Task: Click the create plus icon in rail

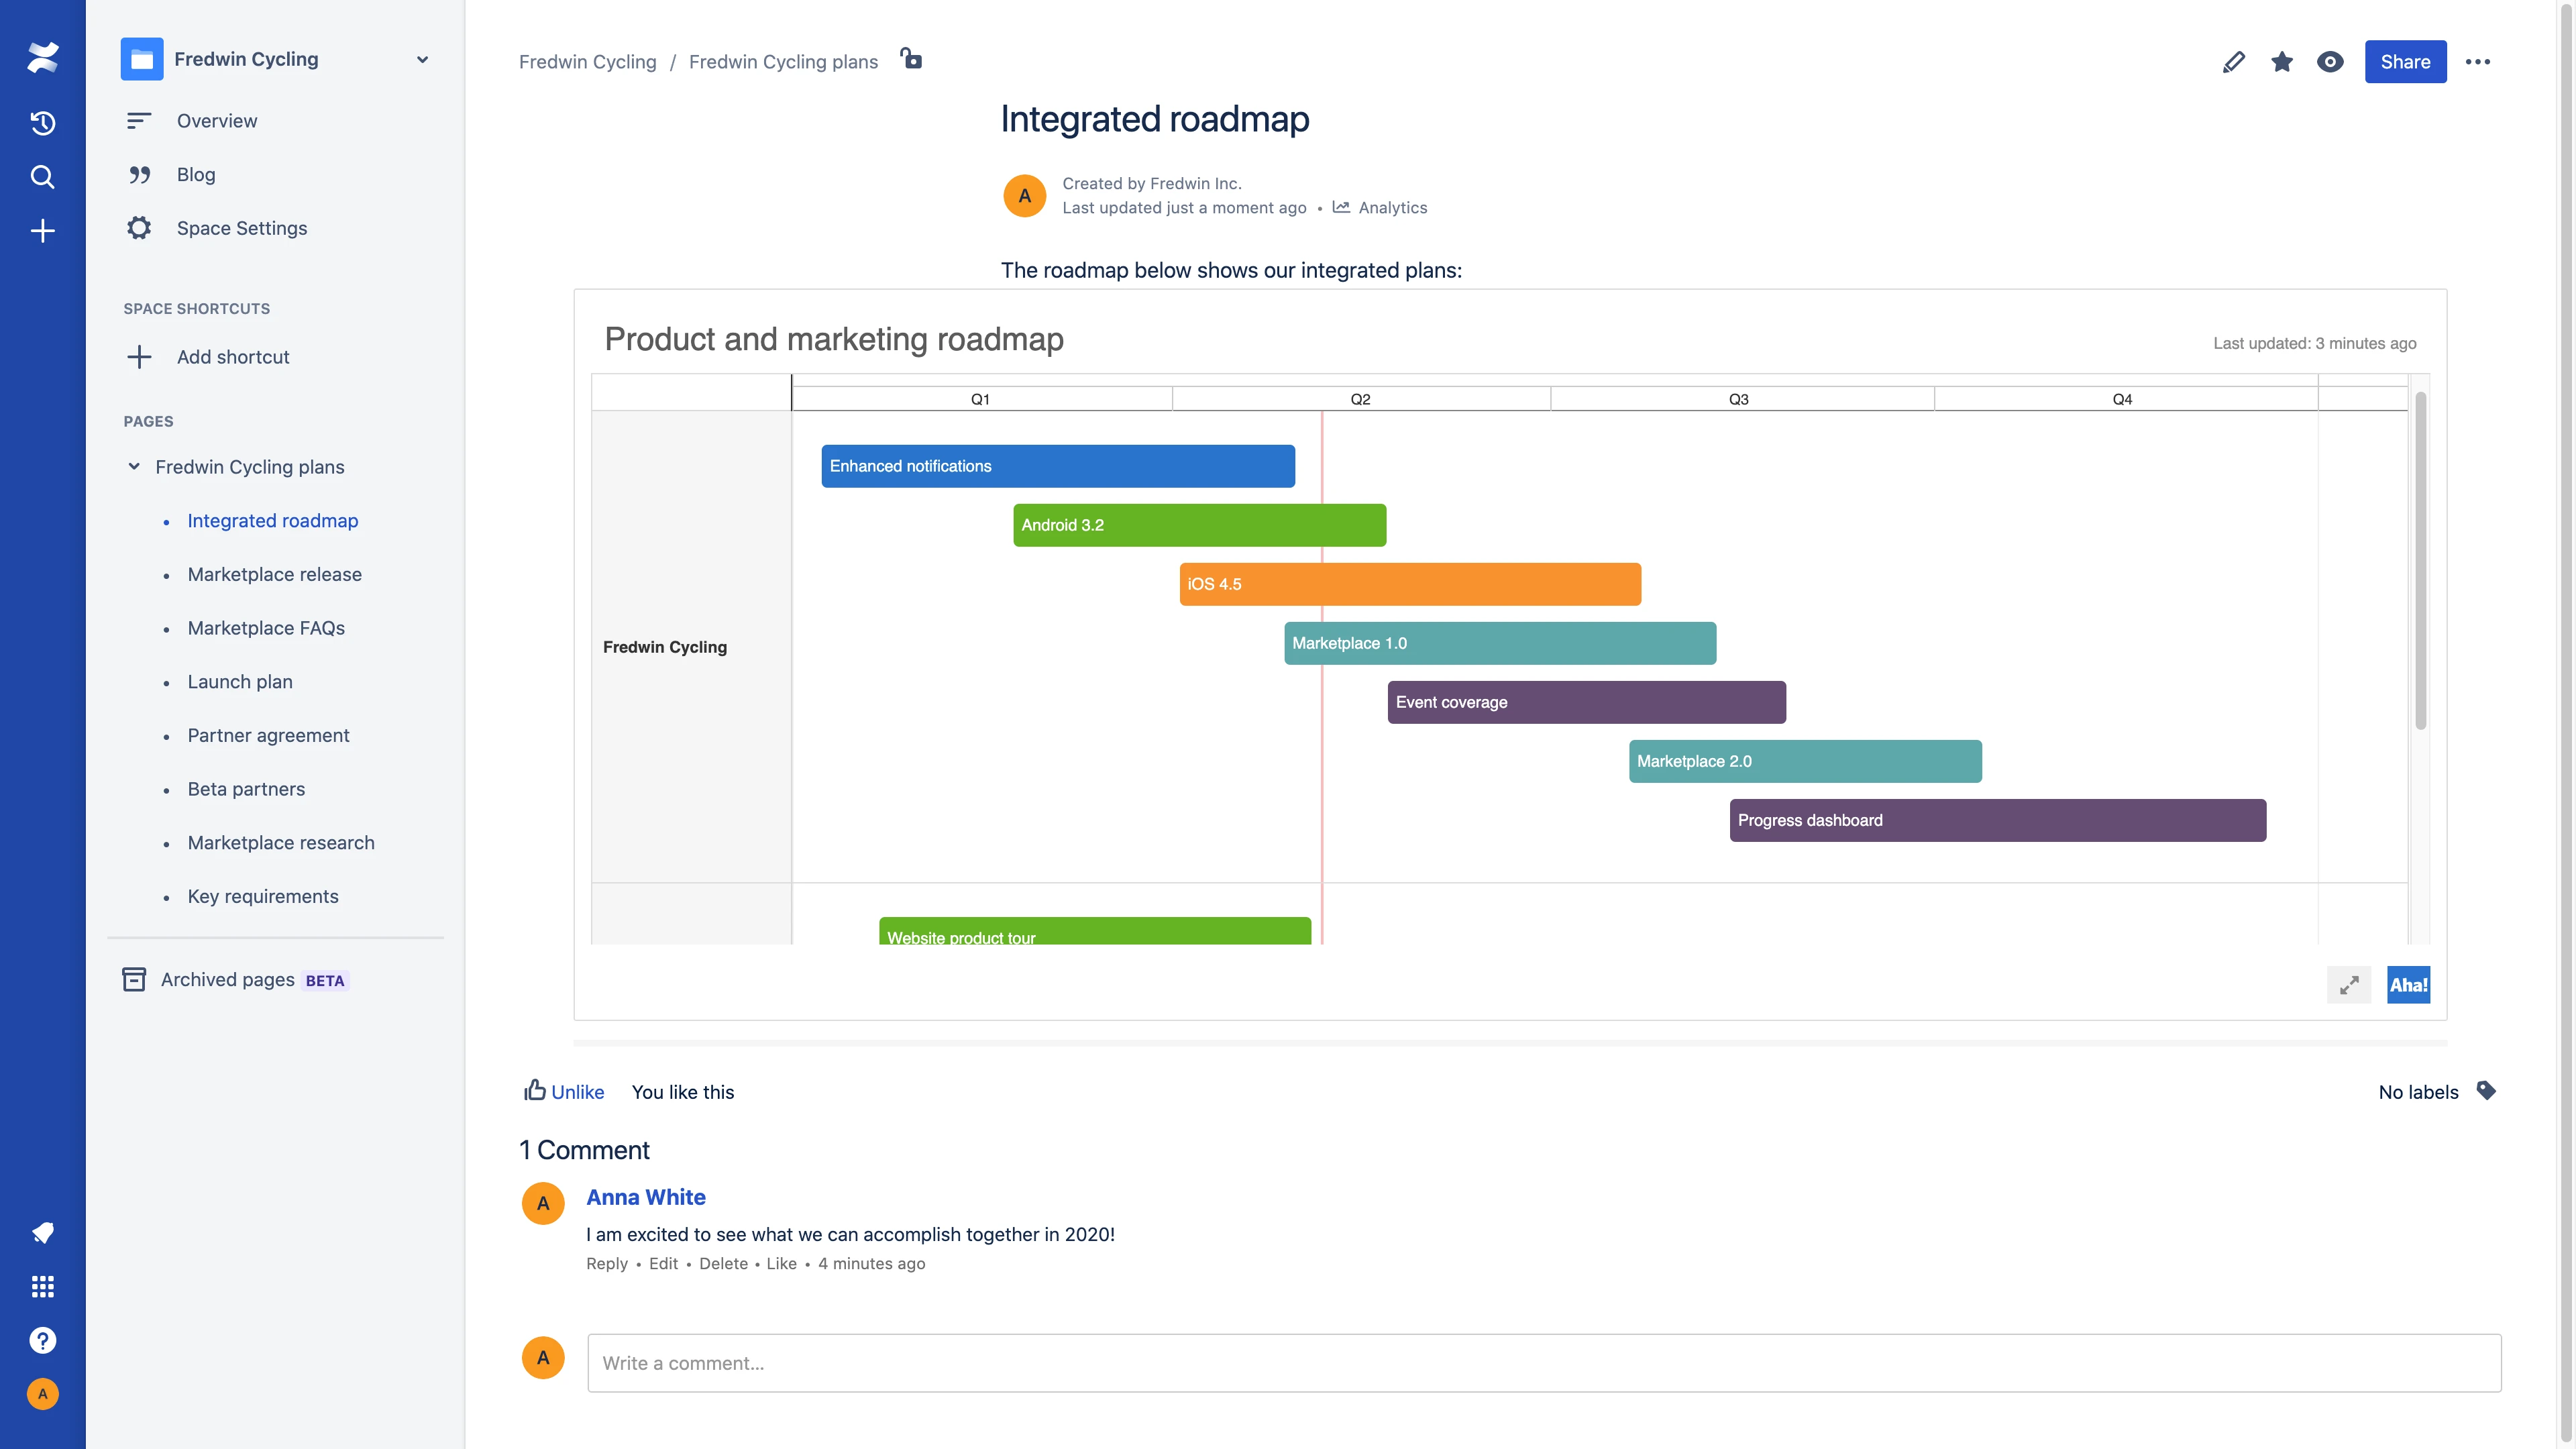Action: click(x=42, y=231)
